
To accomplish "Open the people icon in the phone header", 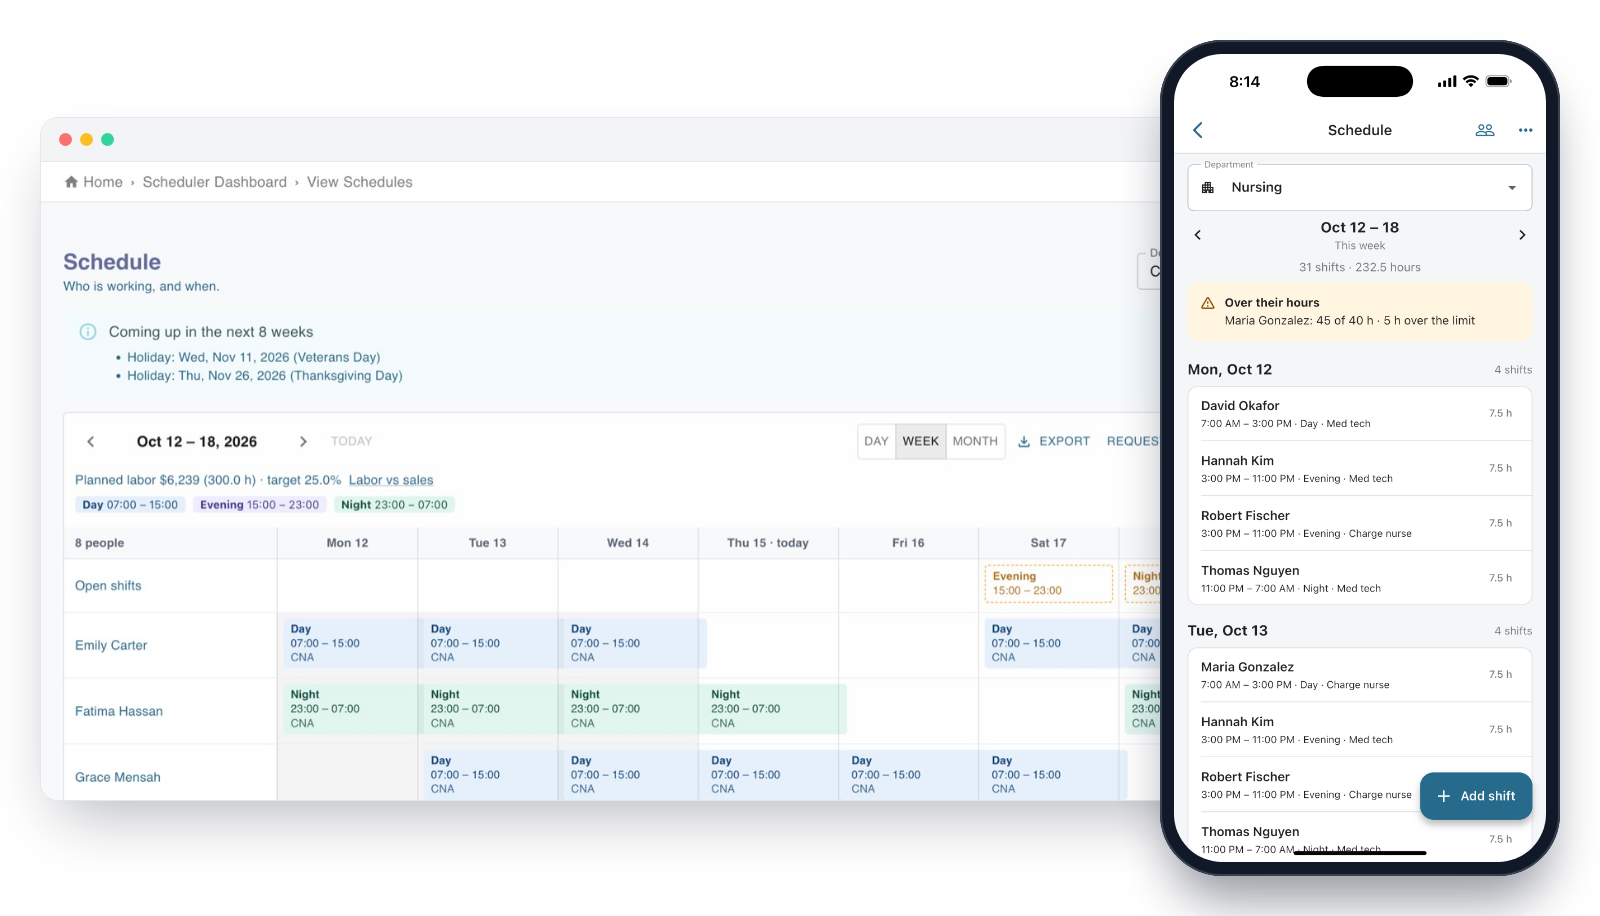I will click(x=1485, y=130).
